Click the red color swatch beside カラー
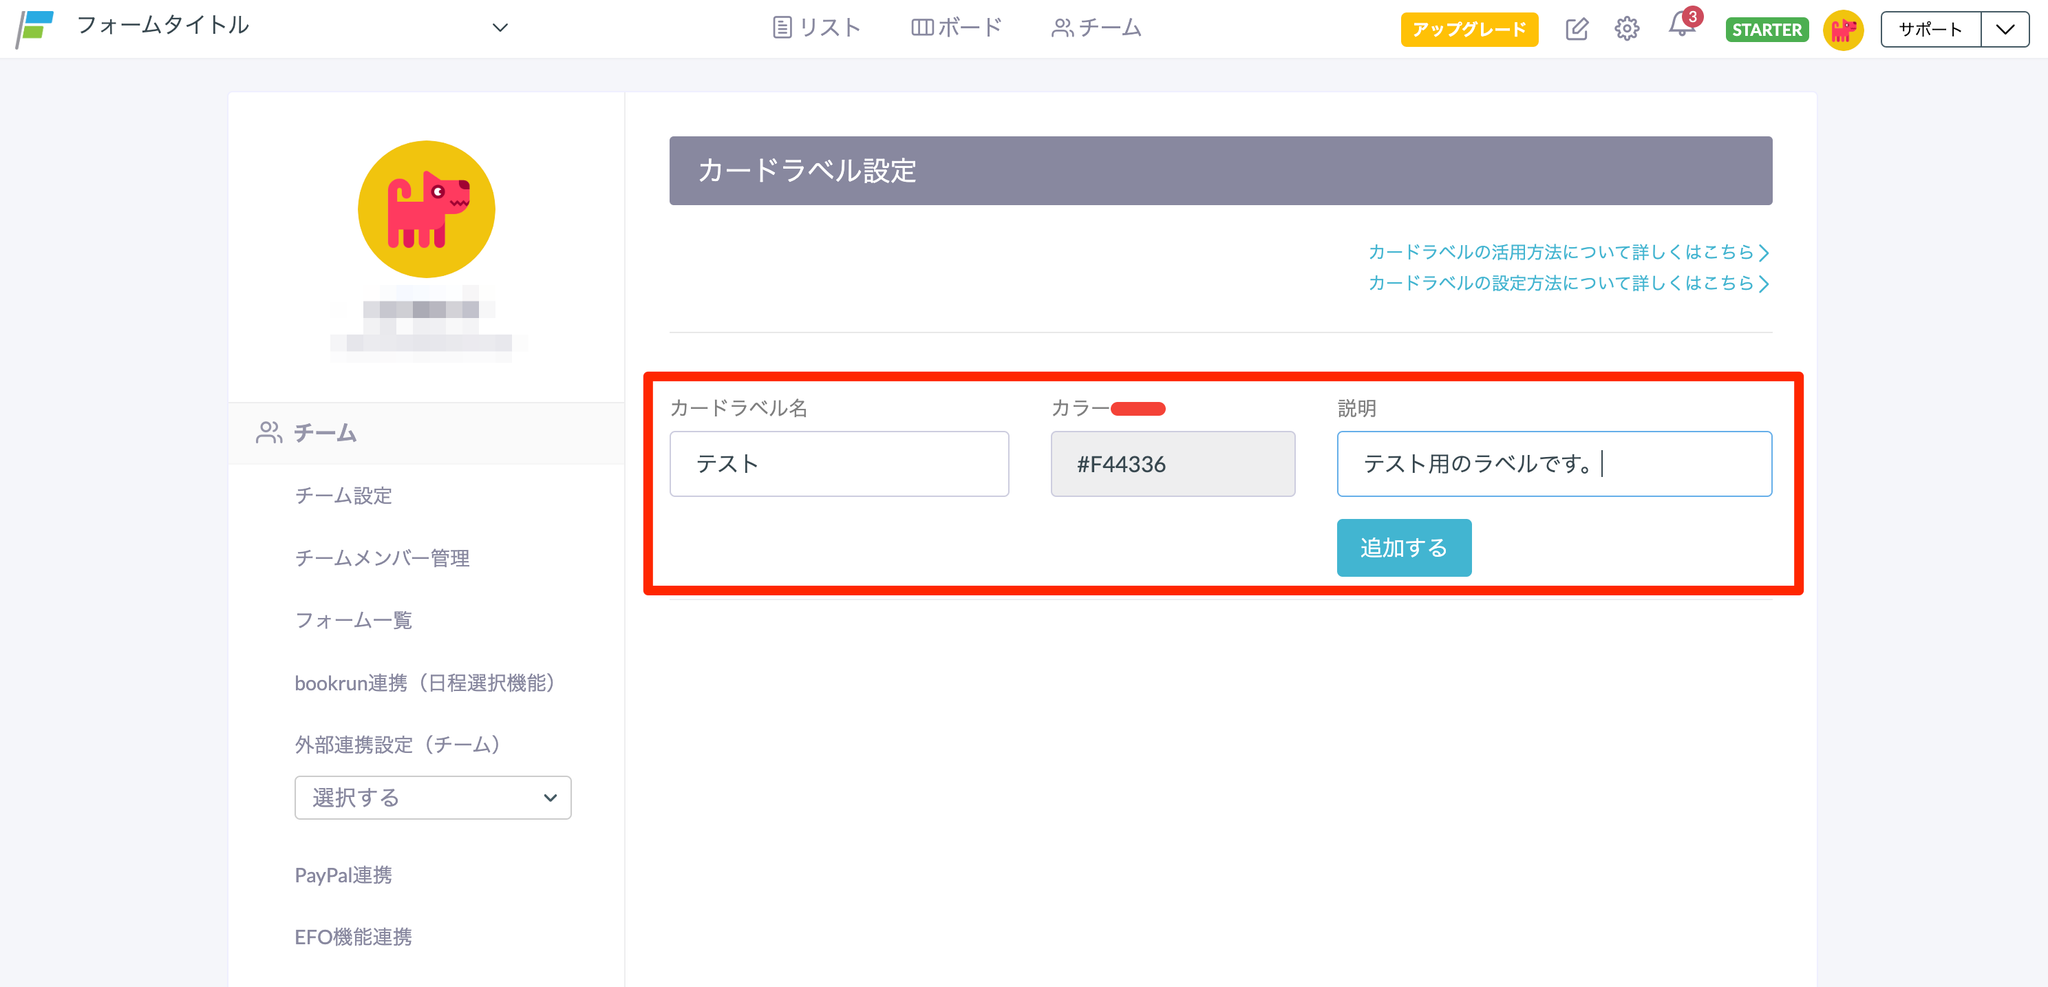Screen dimensions: 2048x987 1138,408
